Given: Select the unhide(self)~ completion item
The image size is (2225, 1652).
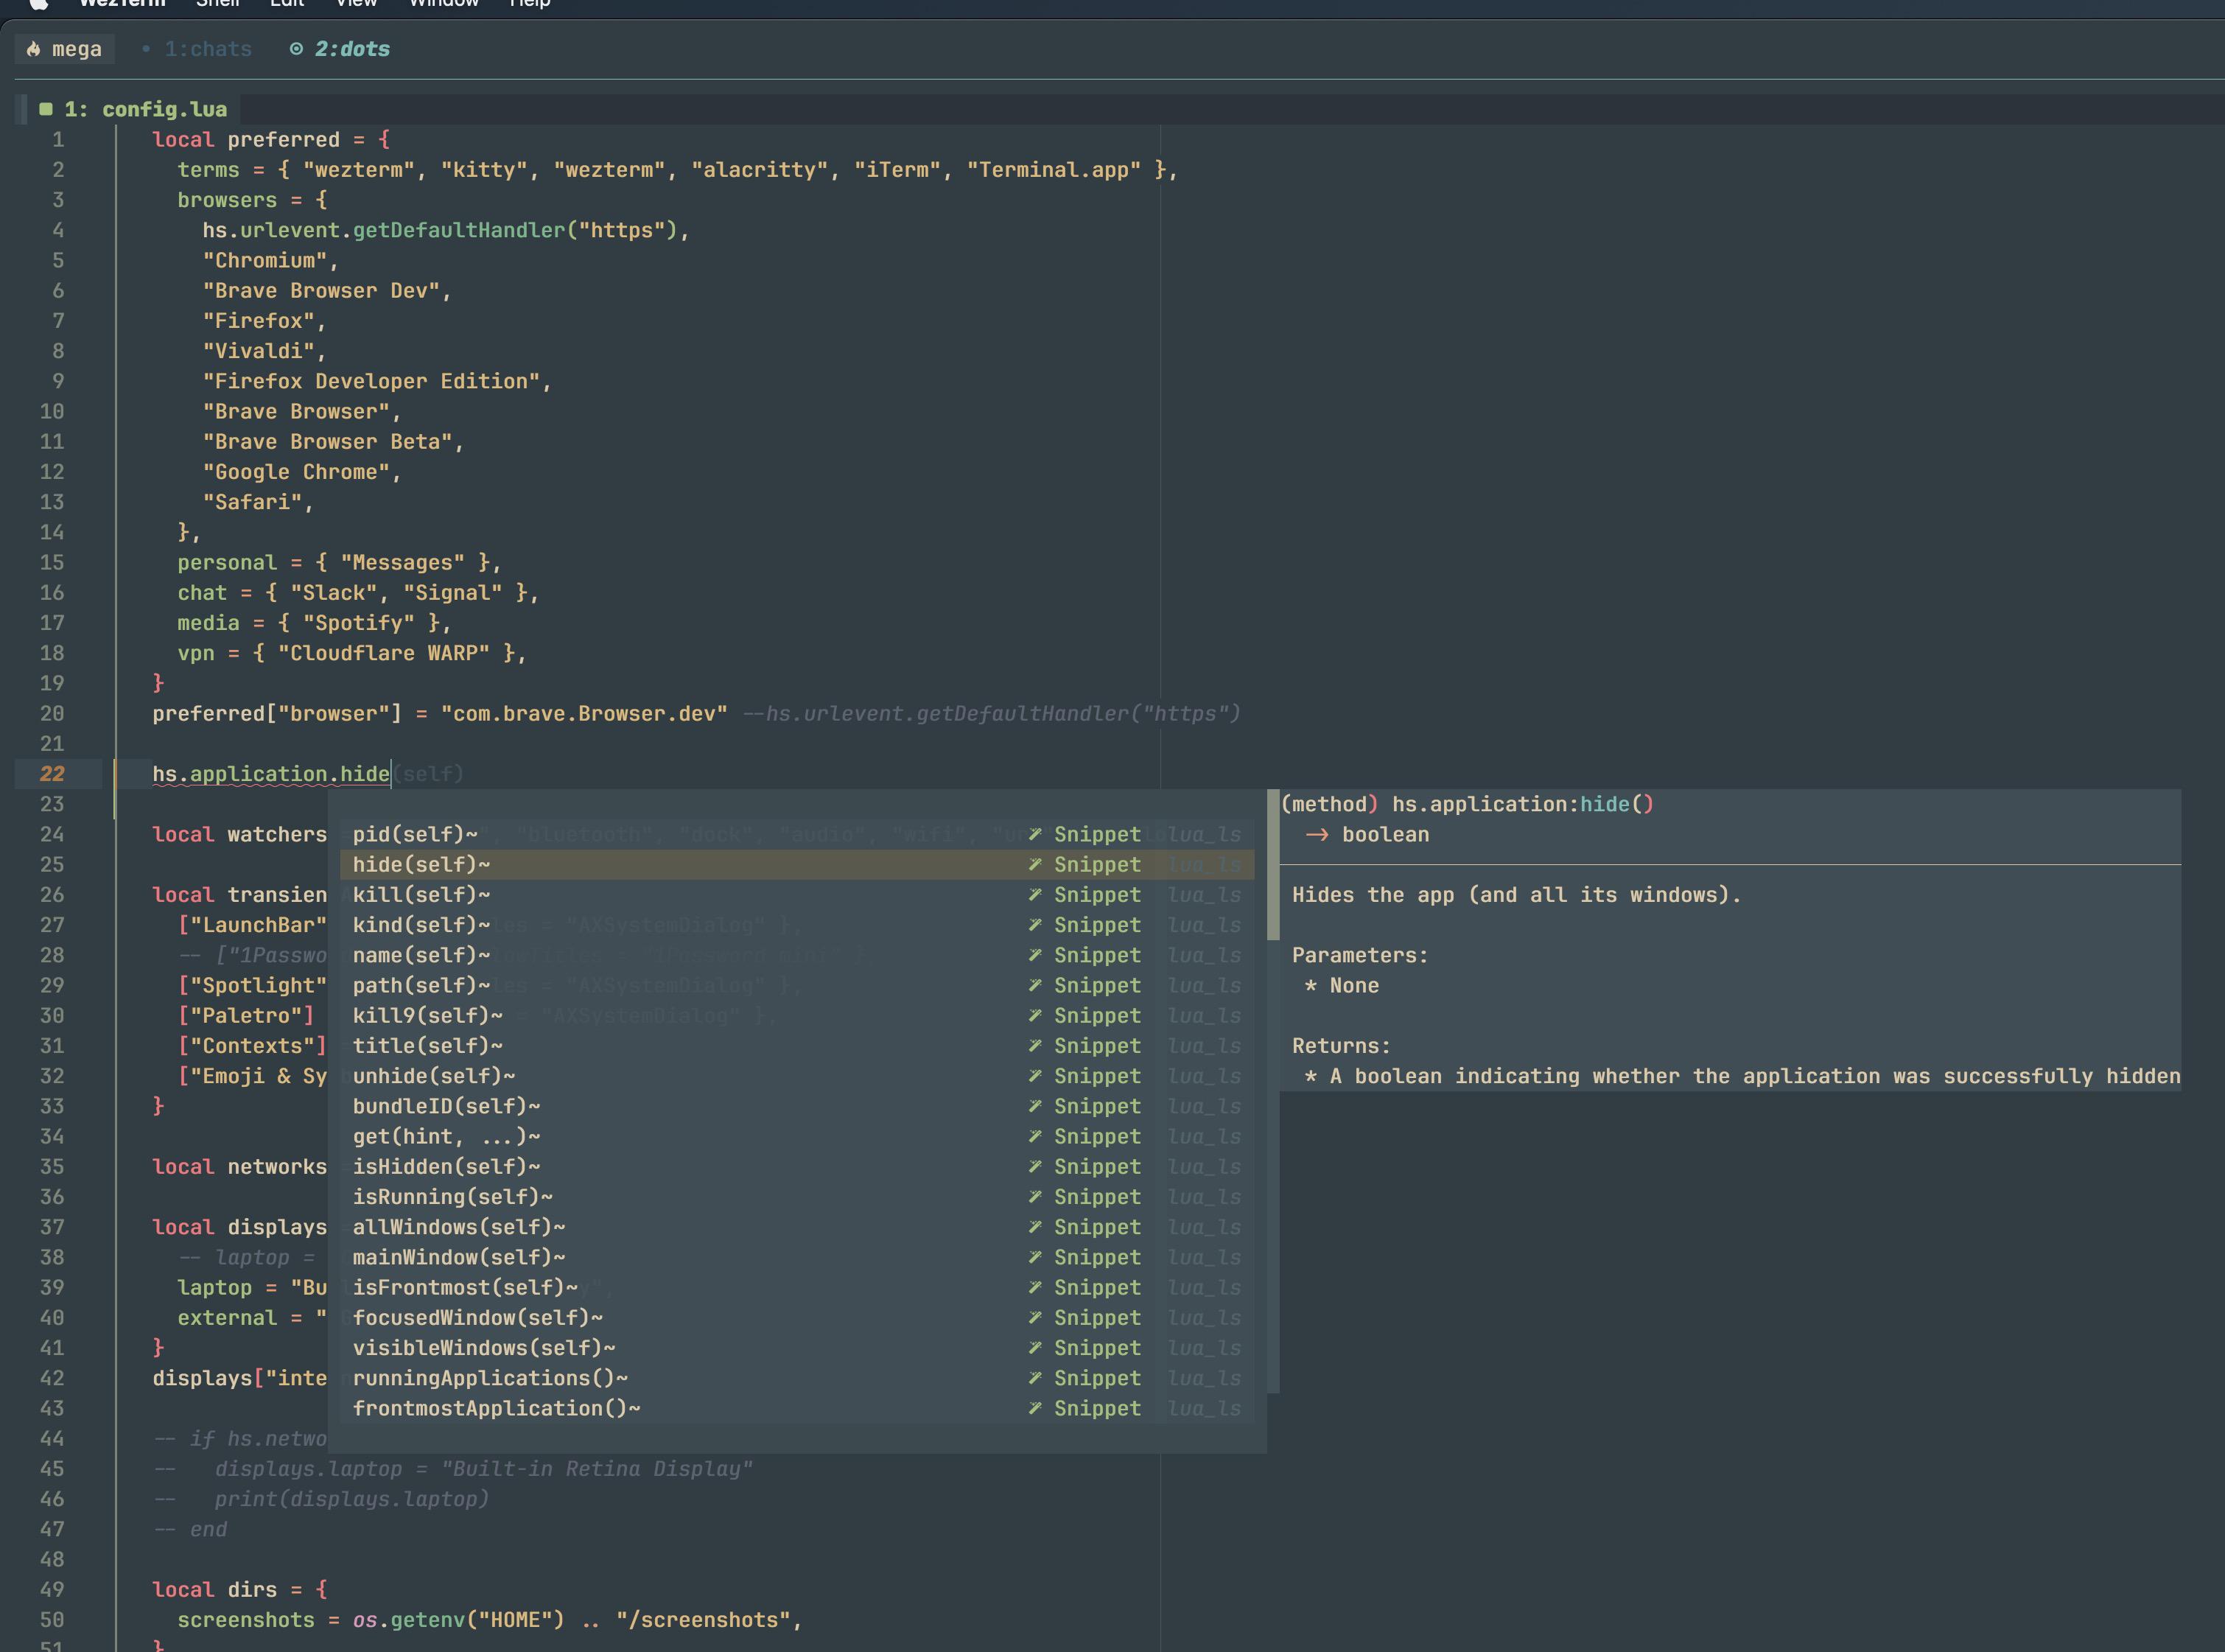Looking at the screenshot, I should 797,1076.
